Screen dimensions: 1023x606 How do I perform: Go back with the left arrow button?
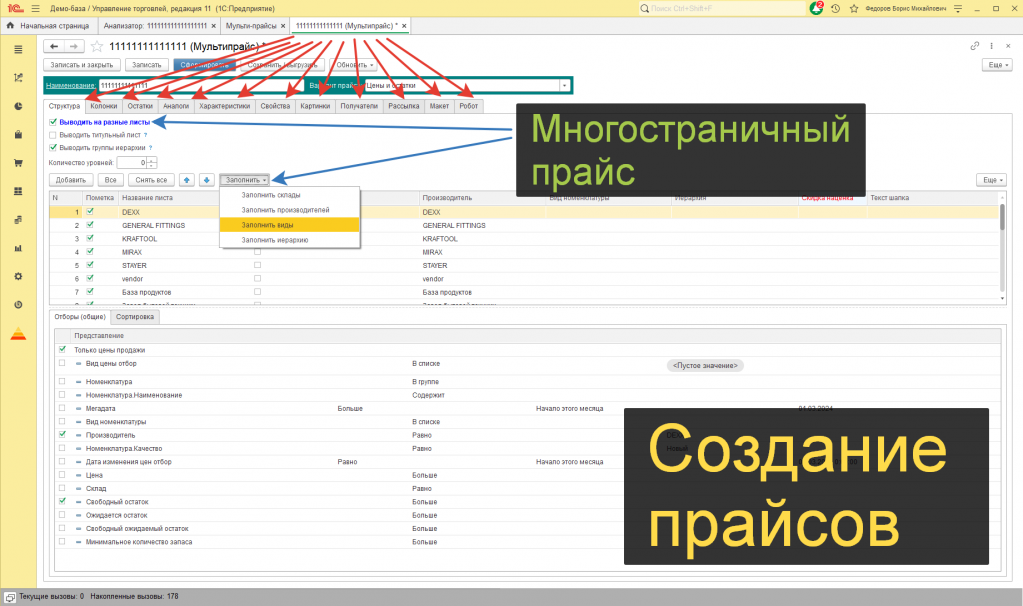tap(54, 46)
